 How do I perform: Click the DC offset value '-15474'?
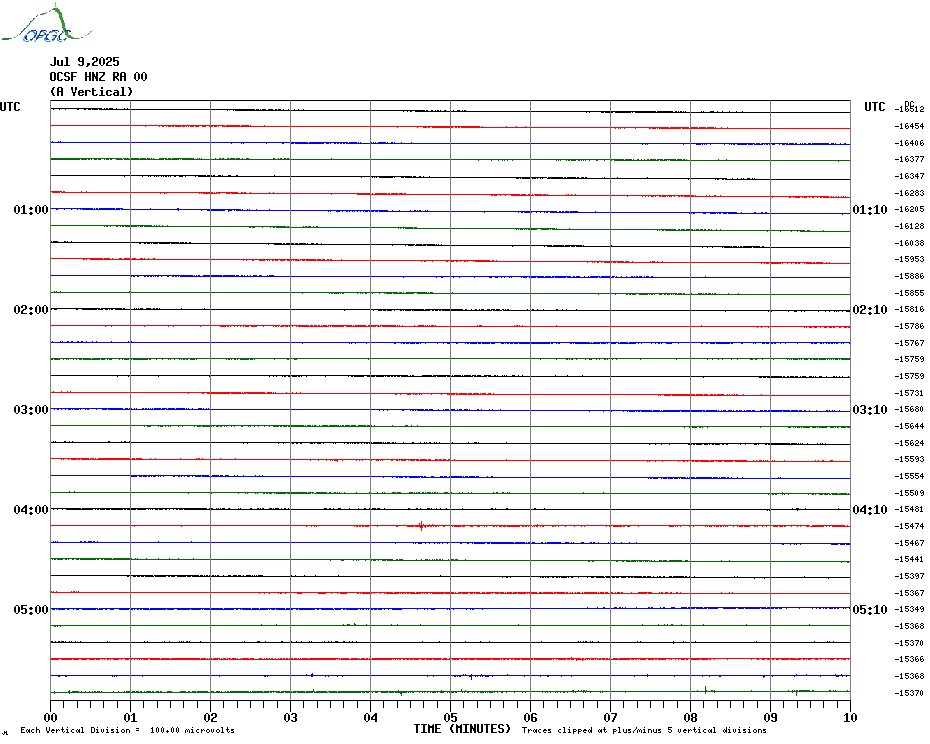(909, 526)
